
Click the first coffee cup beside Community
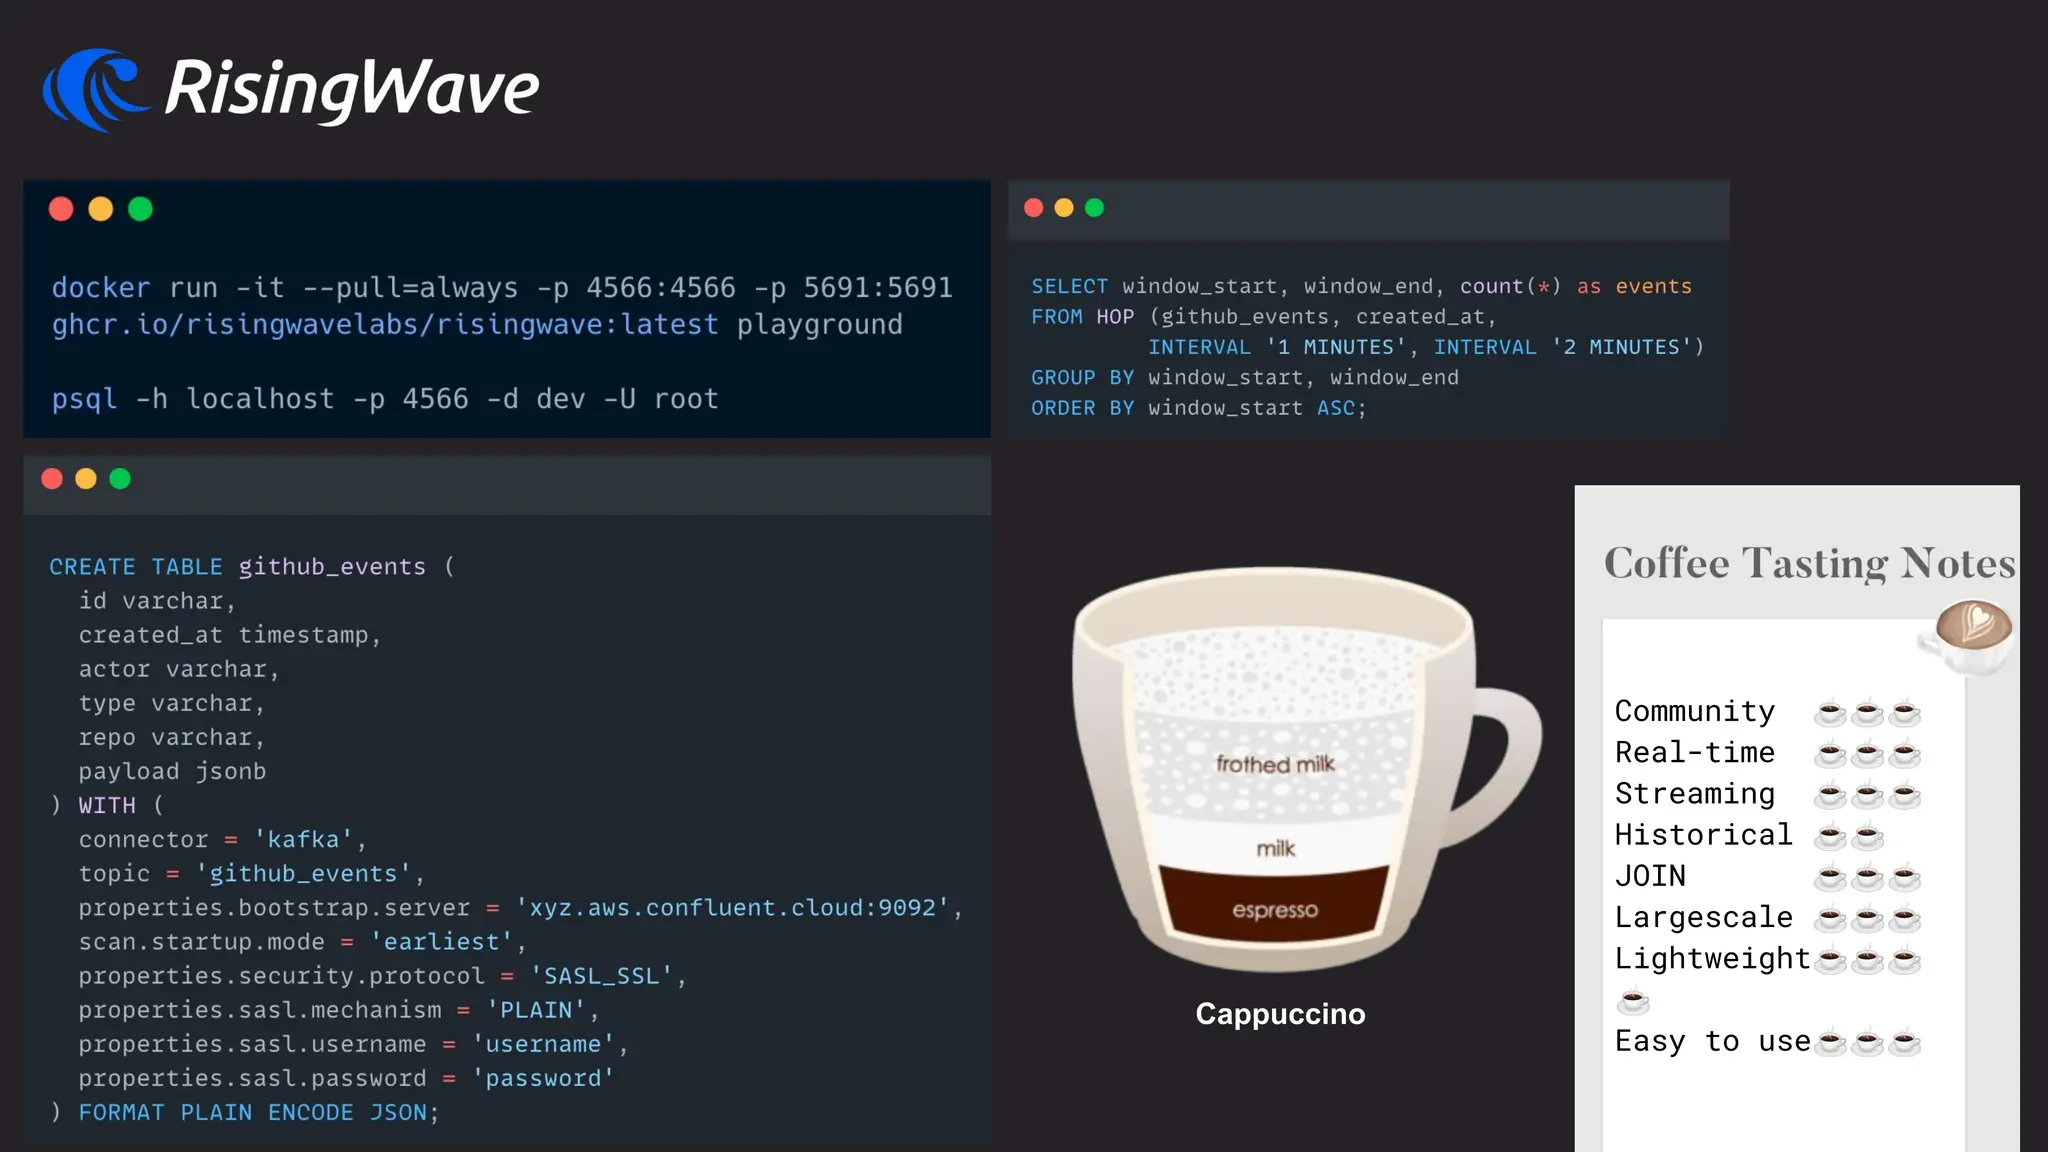click(1831, 713)
